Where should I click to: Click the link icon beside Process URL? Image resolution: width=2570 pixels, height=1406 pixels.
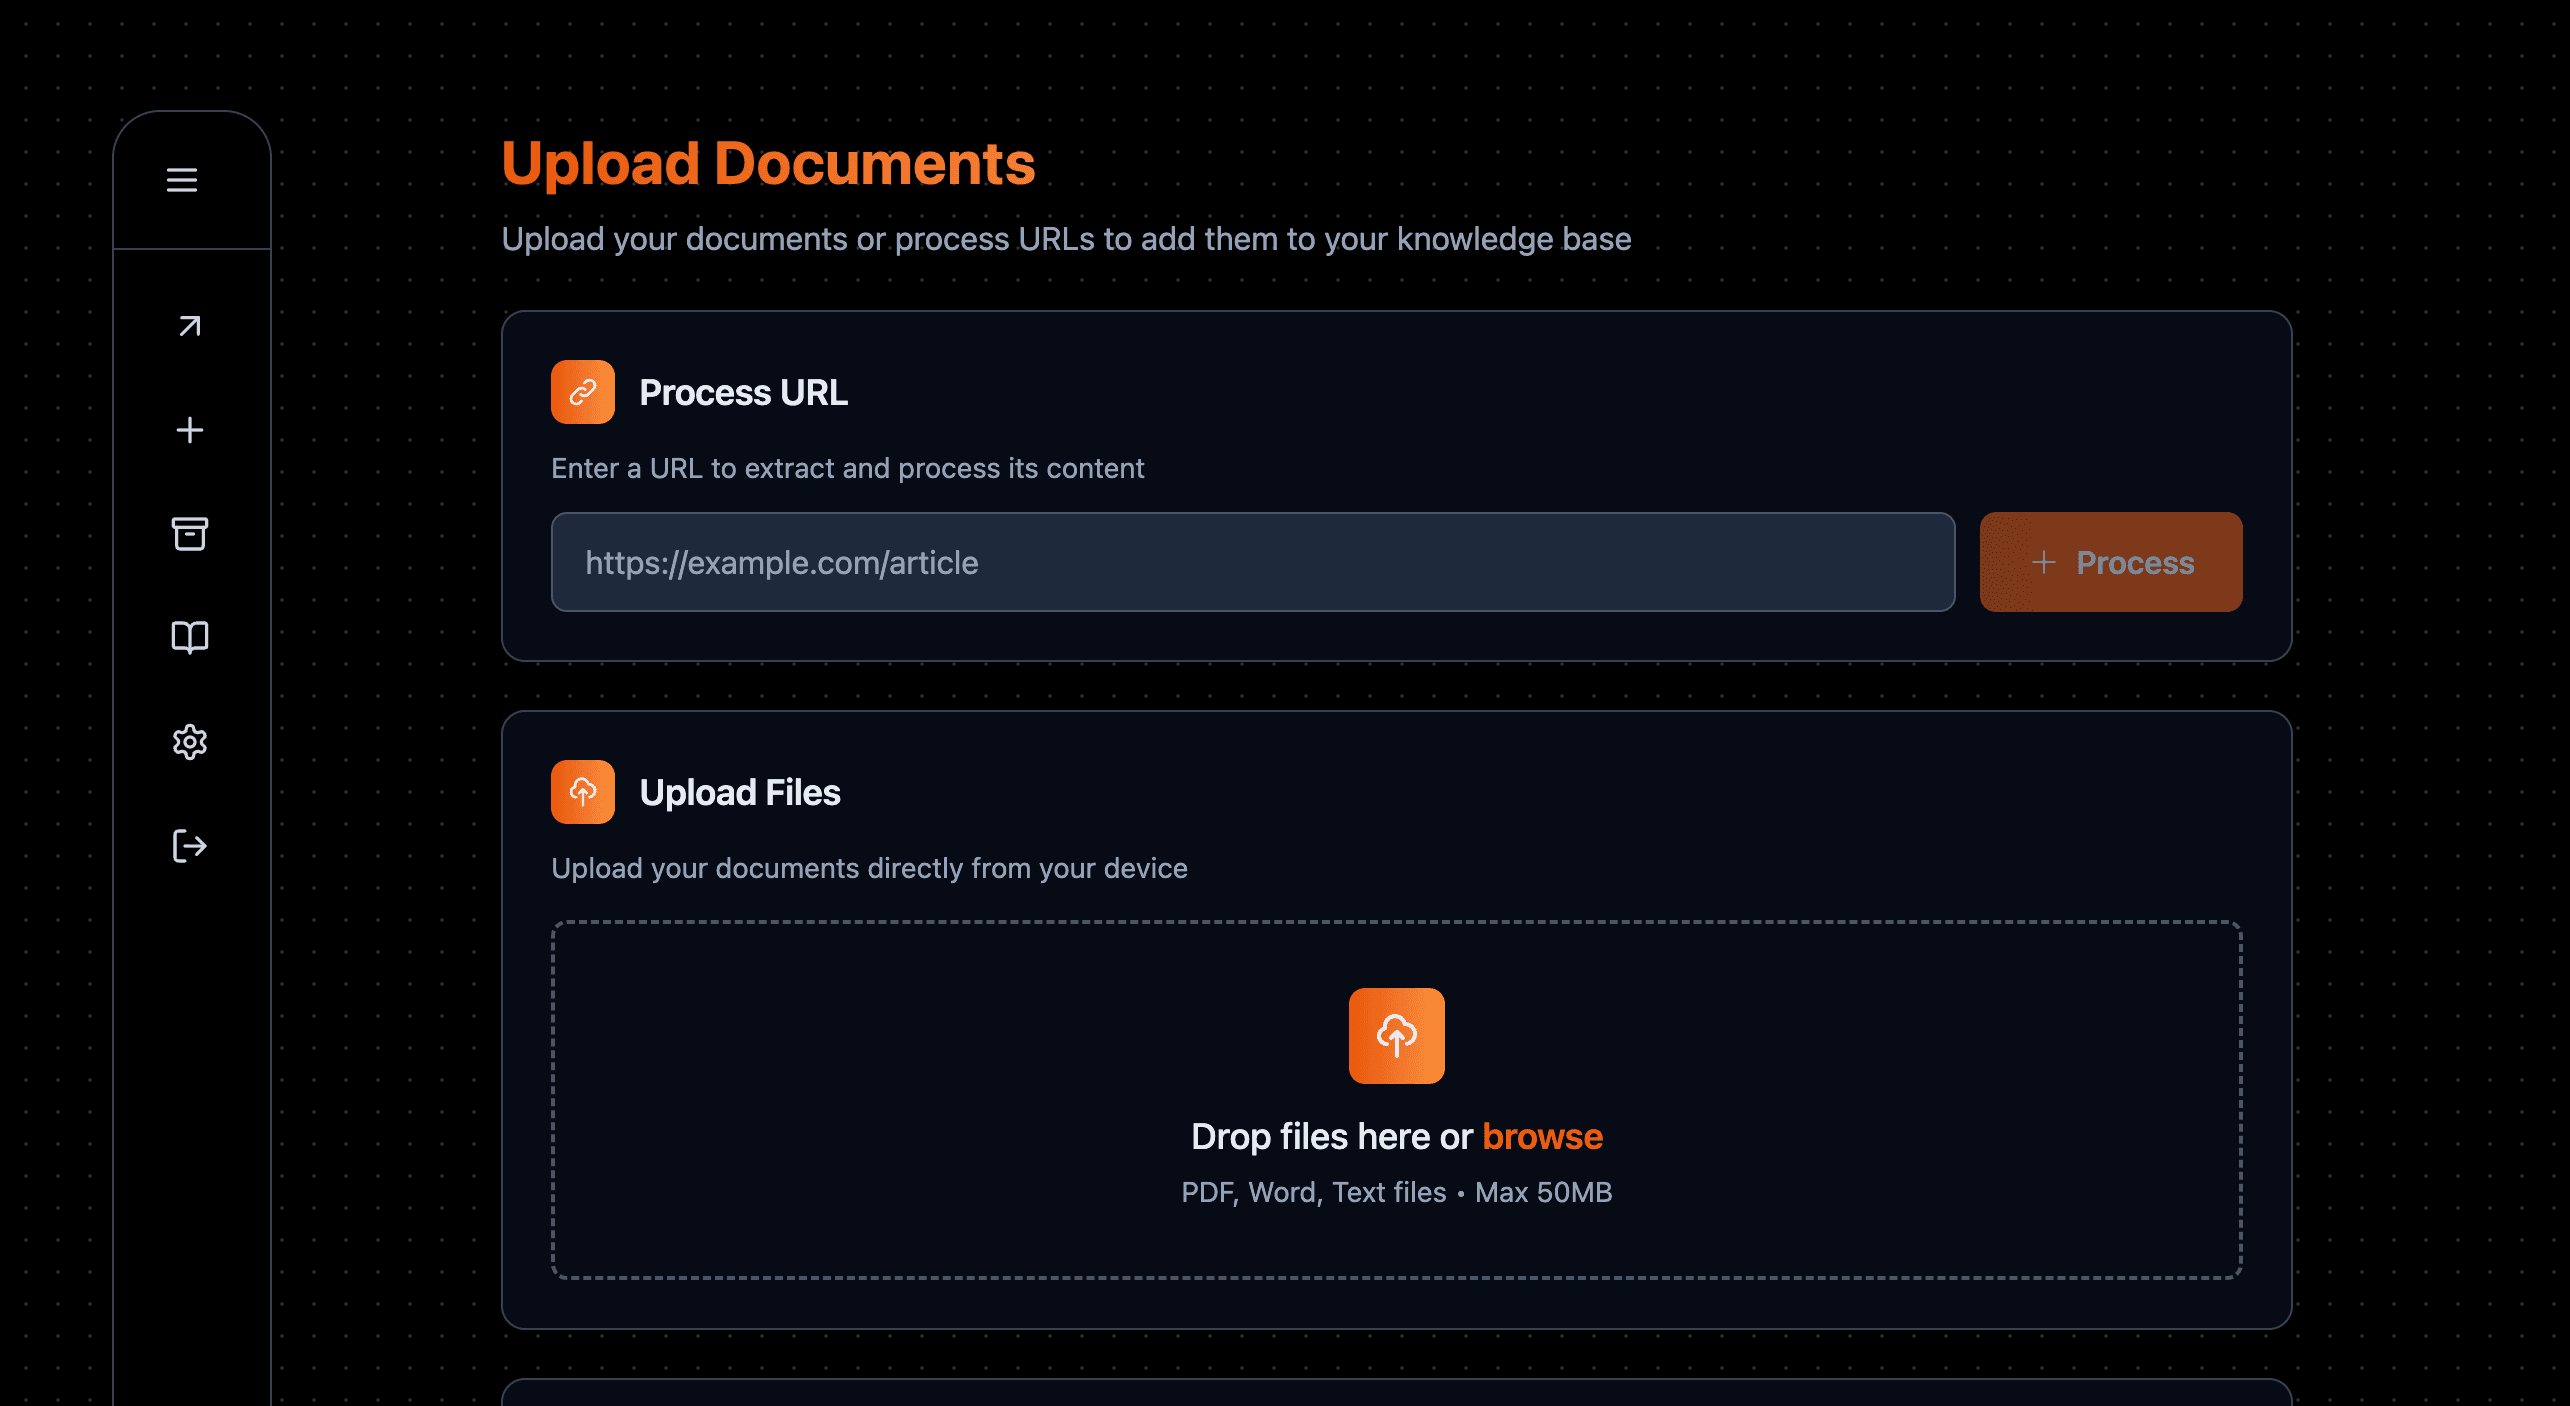(582, 392)
